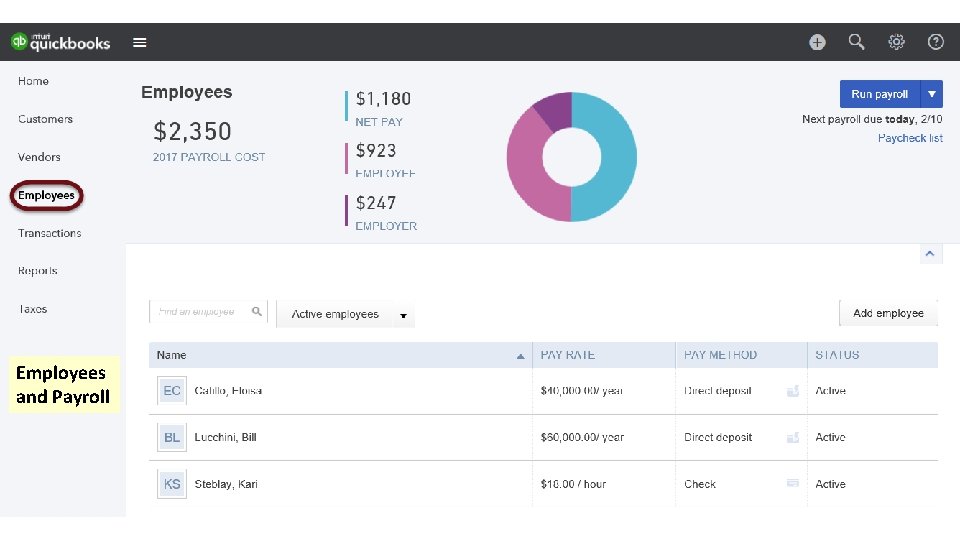The width and height of the screenshot is (960, 540).
Task: Open the Active employees filter dropdown
Action: coord(346,315)
